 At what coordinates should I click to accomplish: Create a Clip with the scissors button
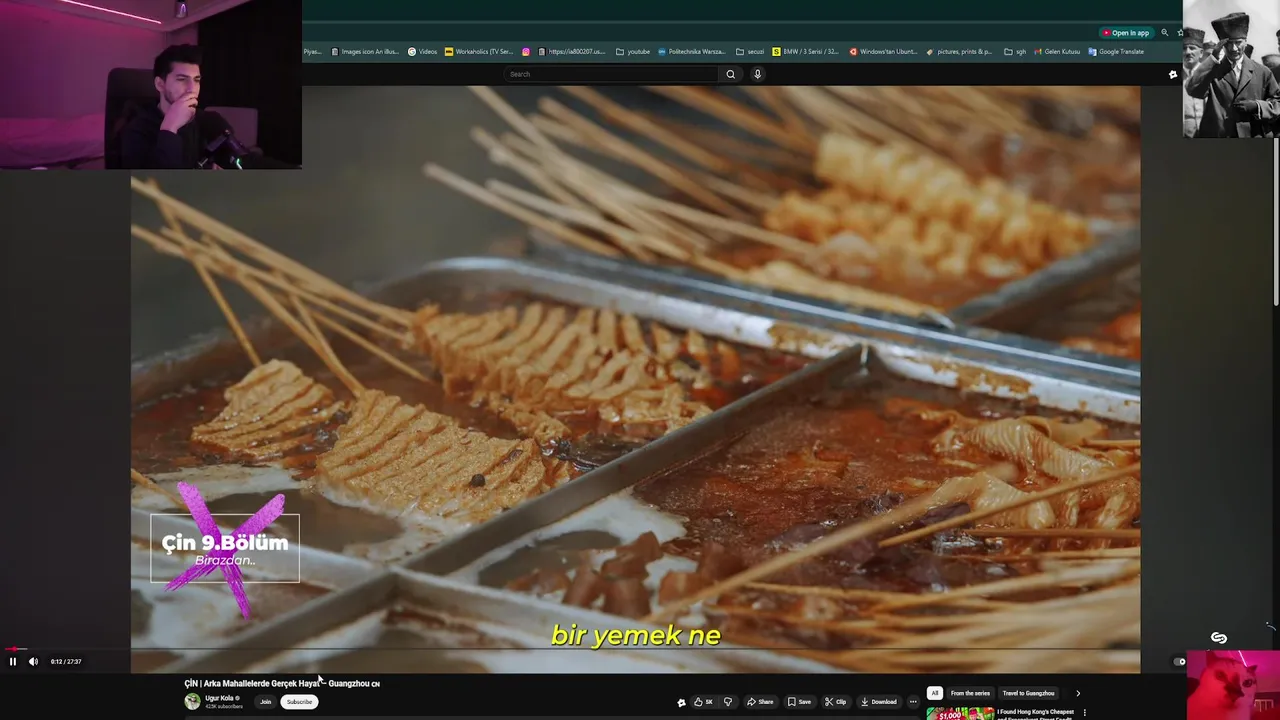(835, 702)
